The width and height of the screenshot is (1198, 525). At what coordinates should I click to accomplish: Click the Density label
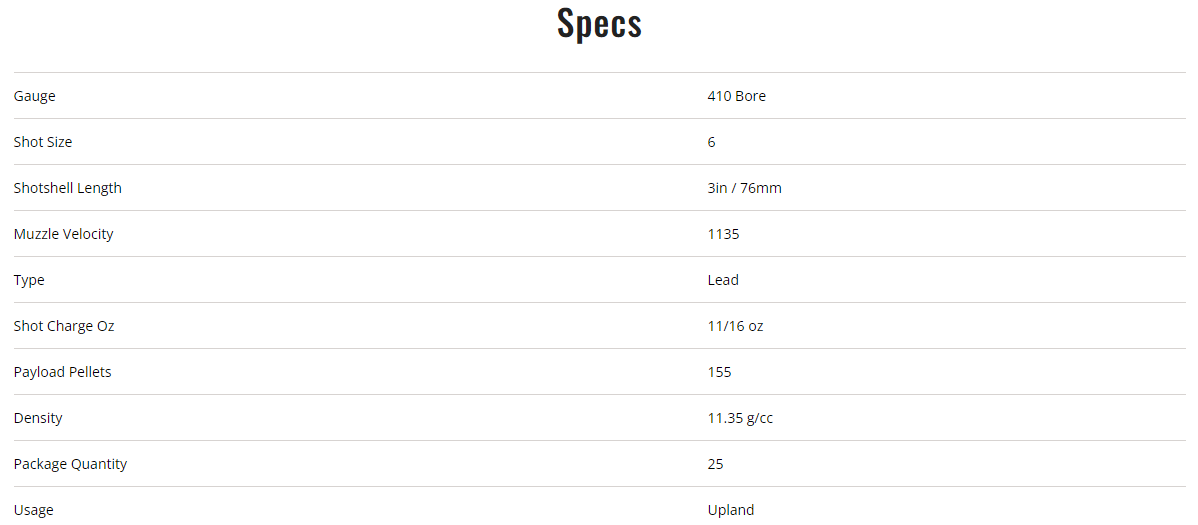pos(38,418)
